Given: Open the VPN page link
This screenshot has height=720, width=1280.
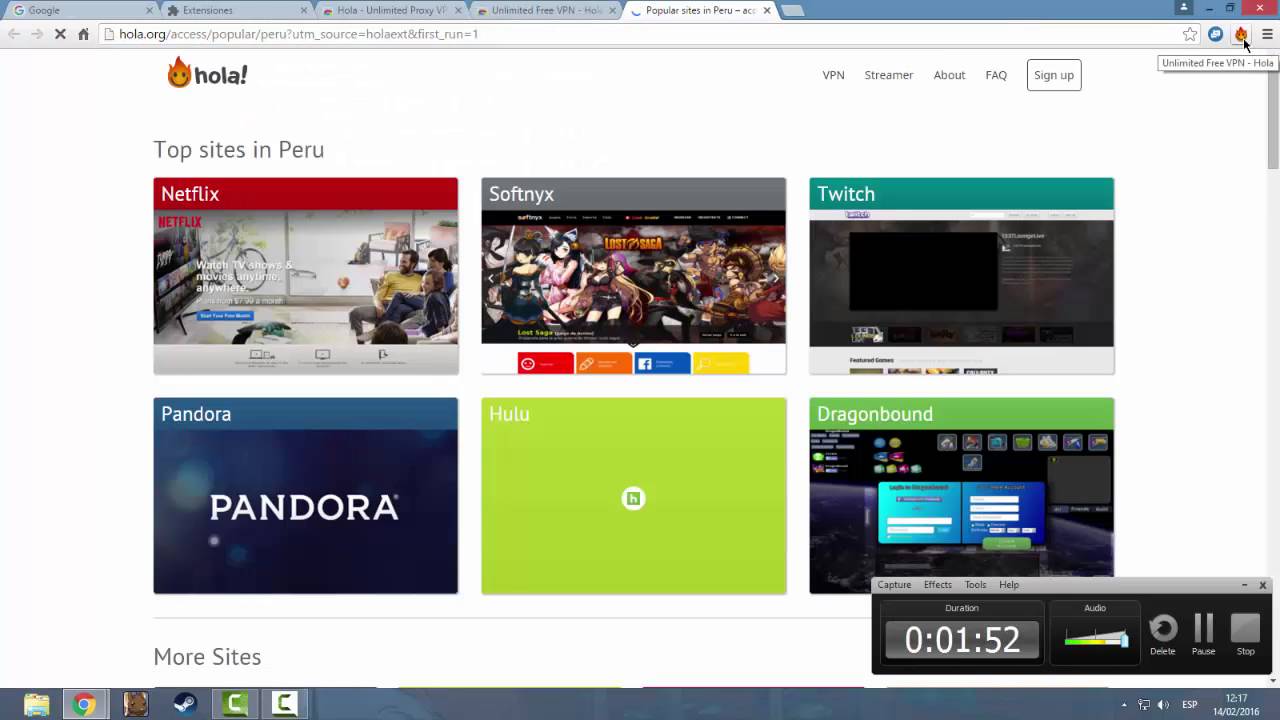Looking at the screenshot, I should click(833, 75).
